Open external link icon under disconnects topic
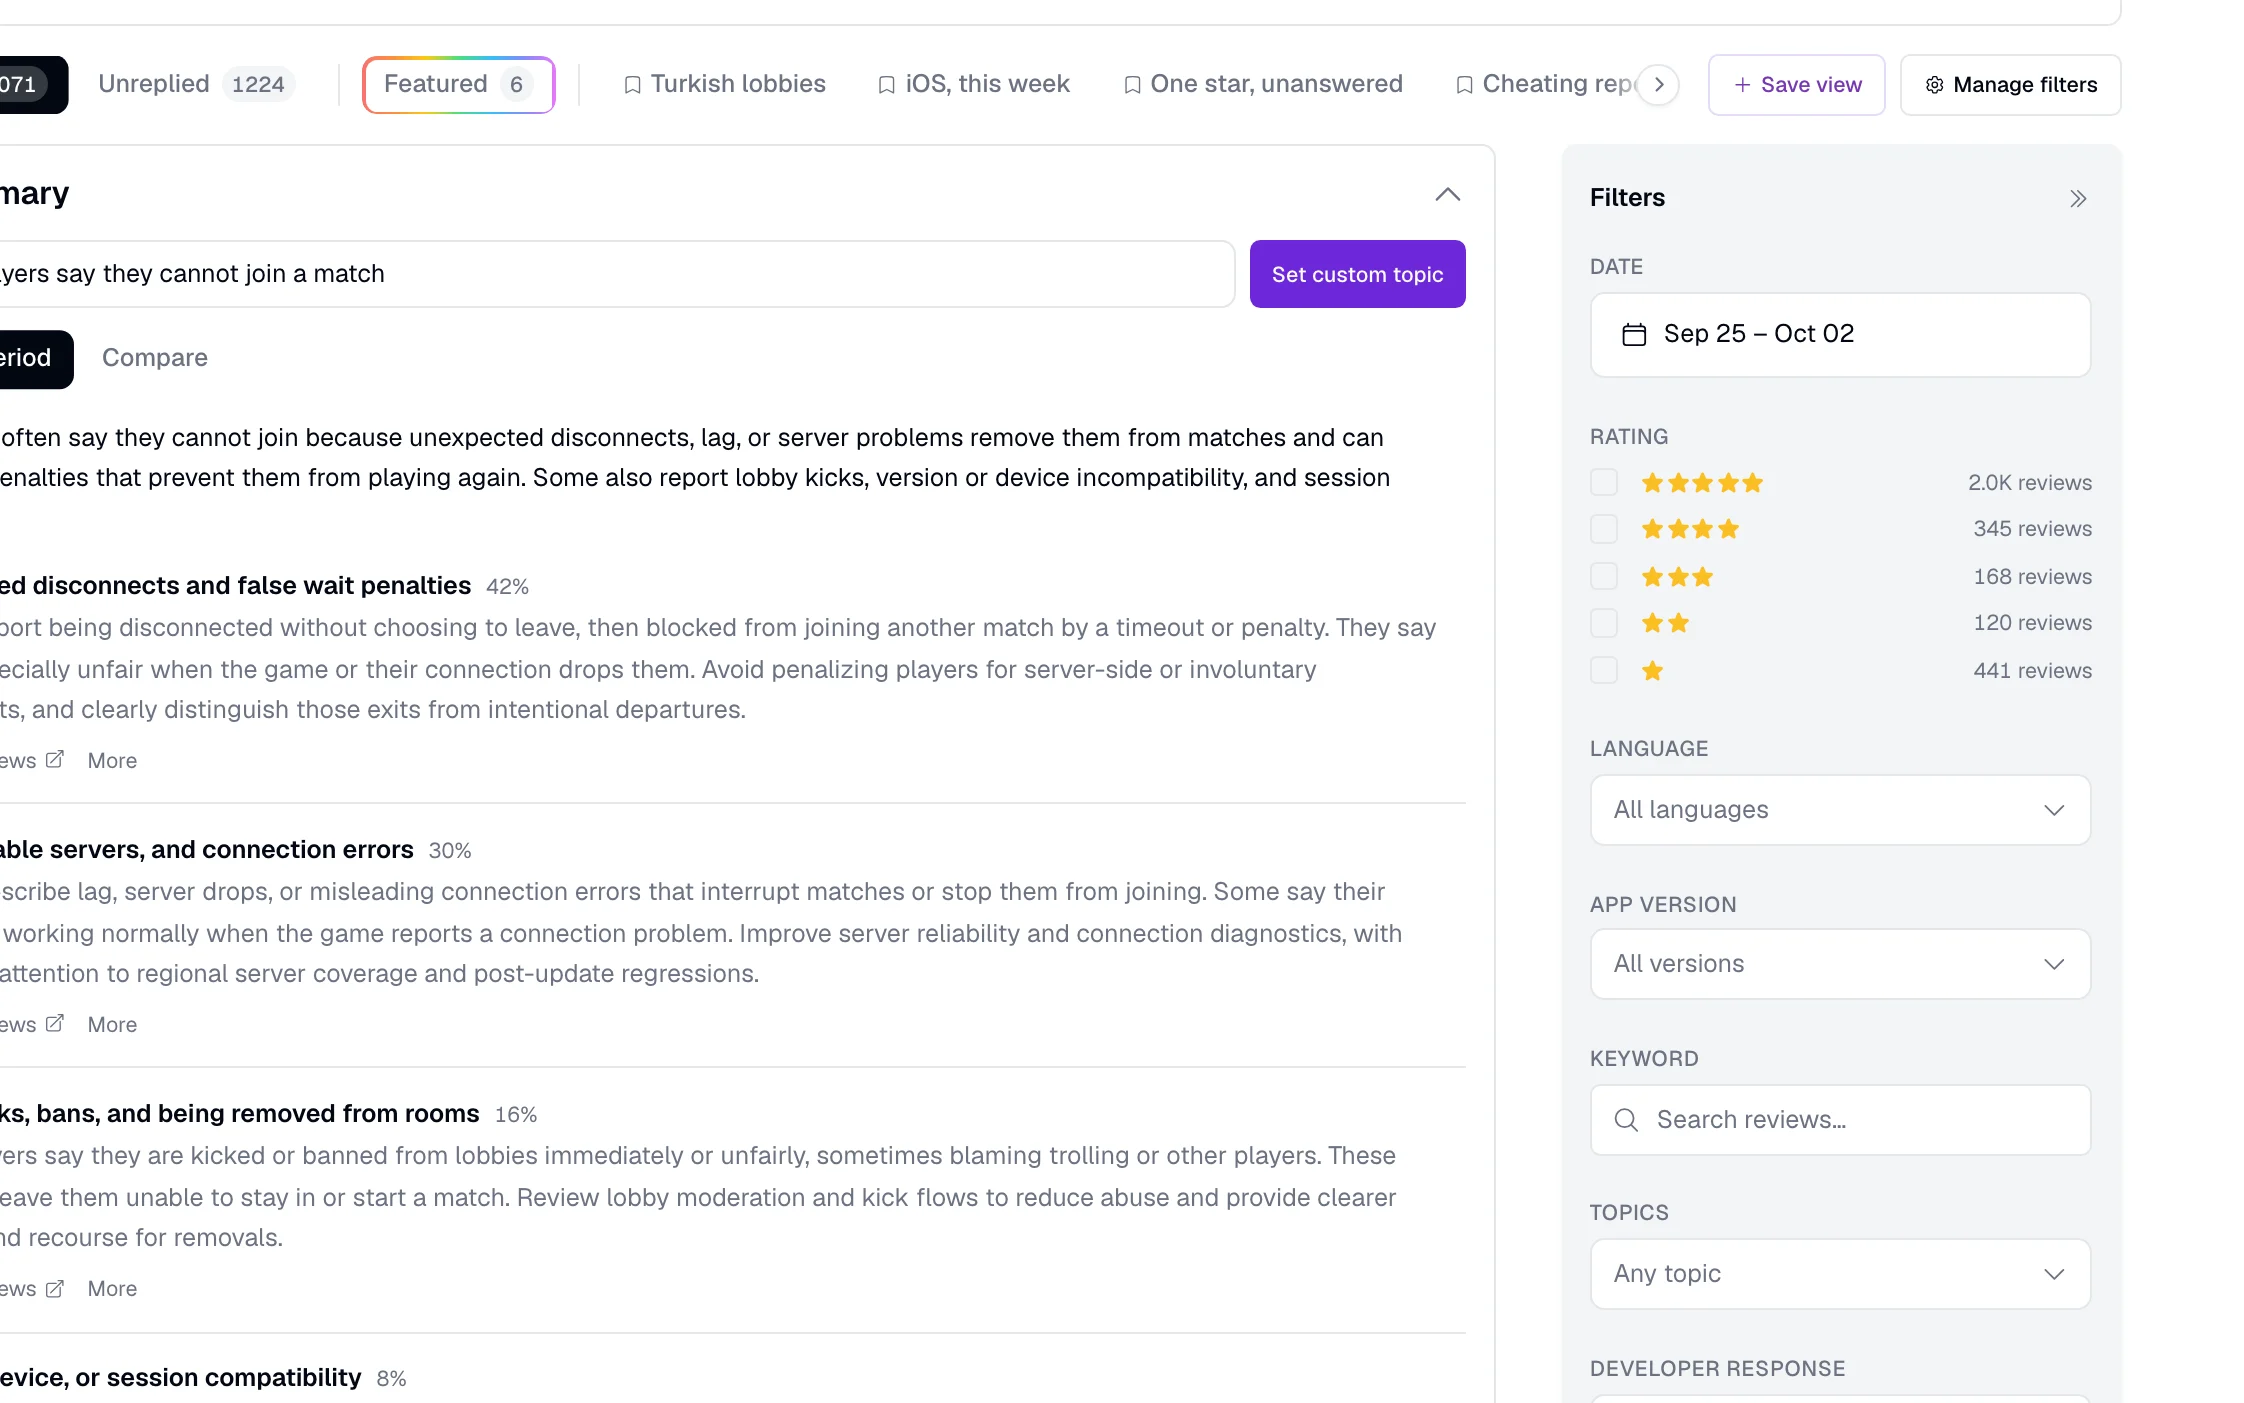The height and width of the screenshot is (1403, 2244). (55, 760)
